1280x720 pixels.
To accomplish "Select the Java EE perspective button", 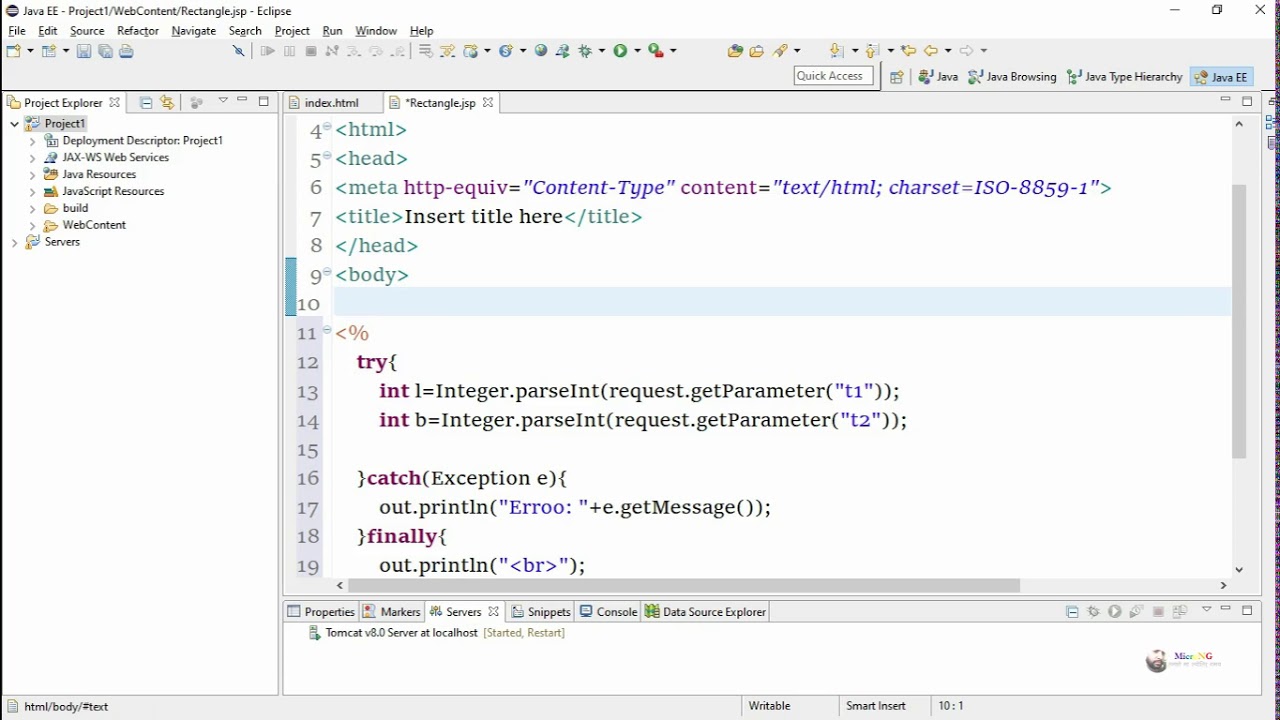I will pyautogui.click(x=1220, y=76).
